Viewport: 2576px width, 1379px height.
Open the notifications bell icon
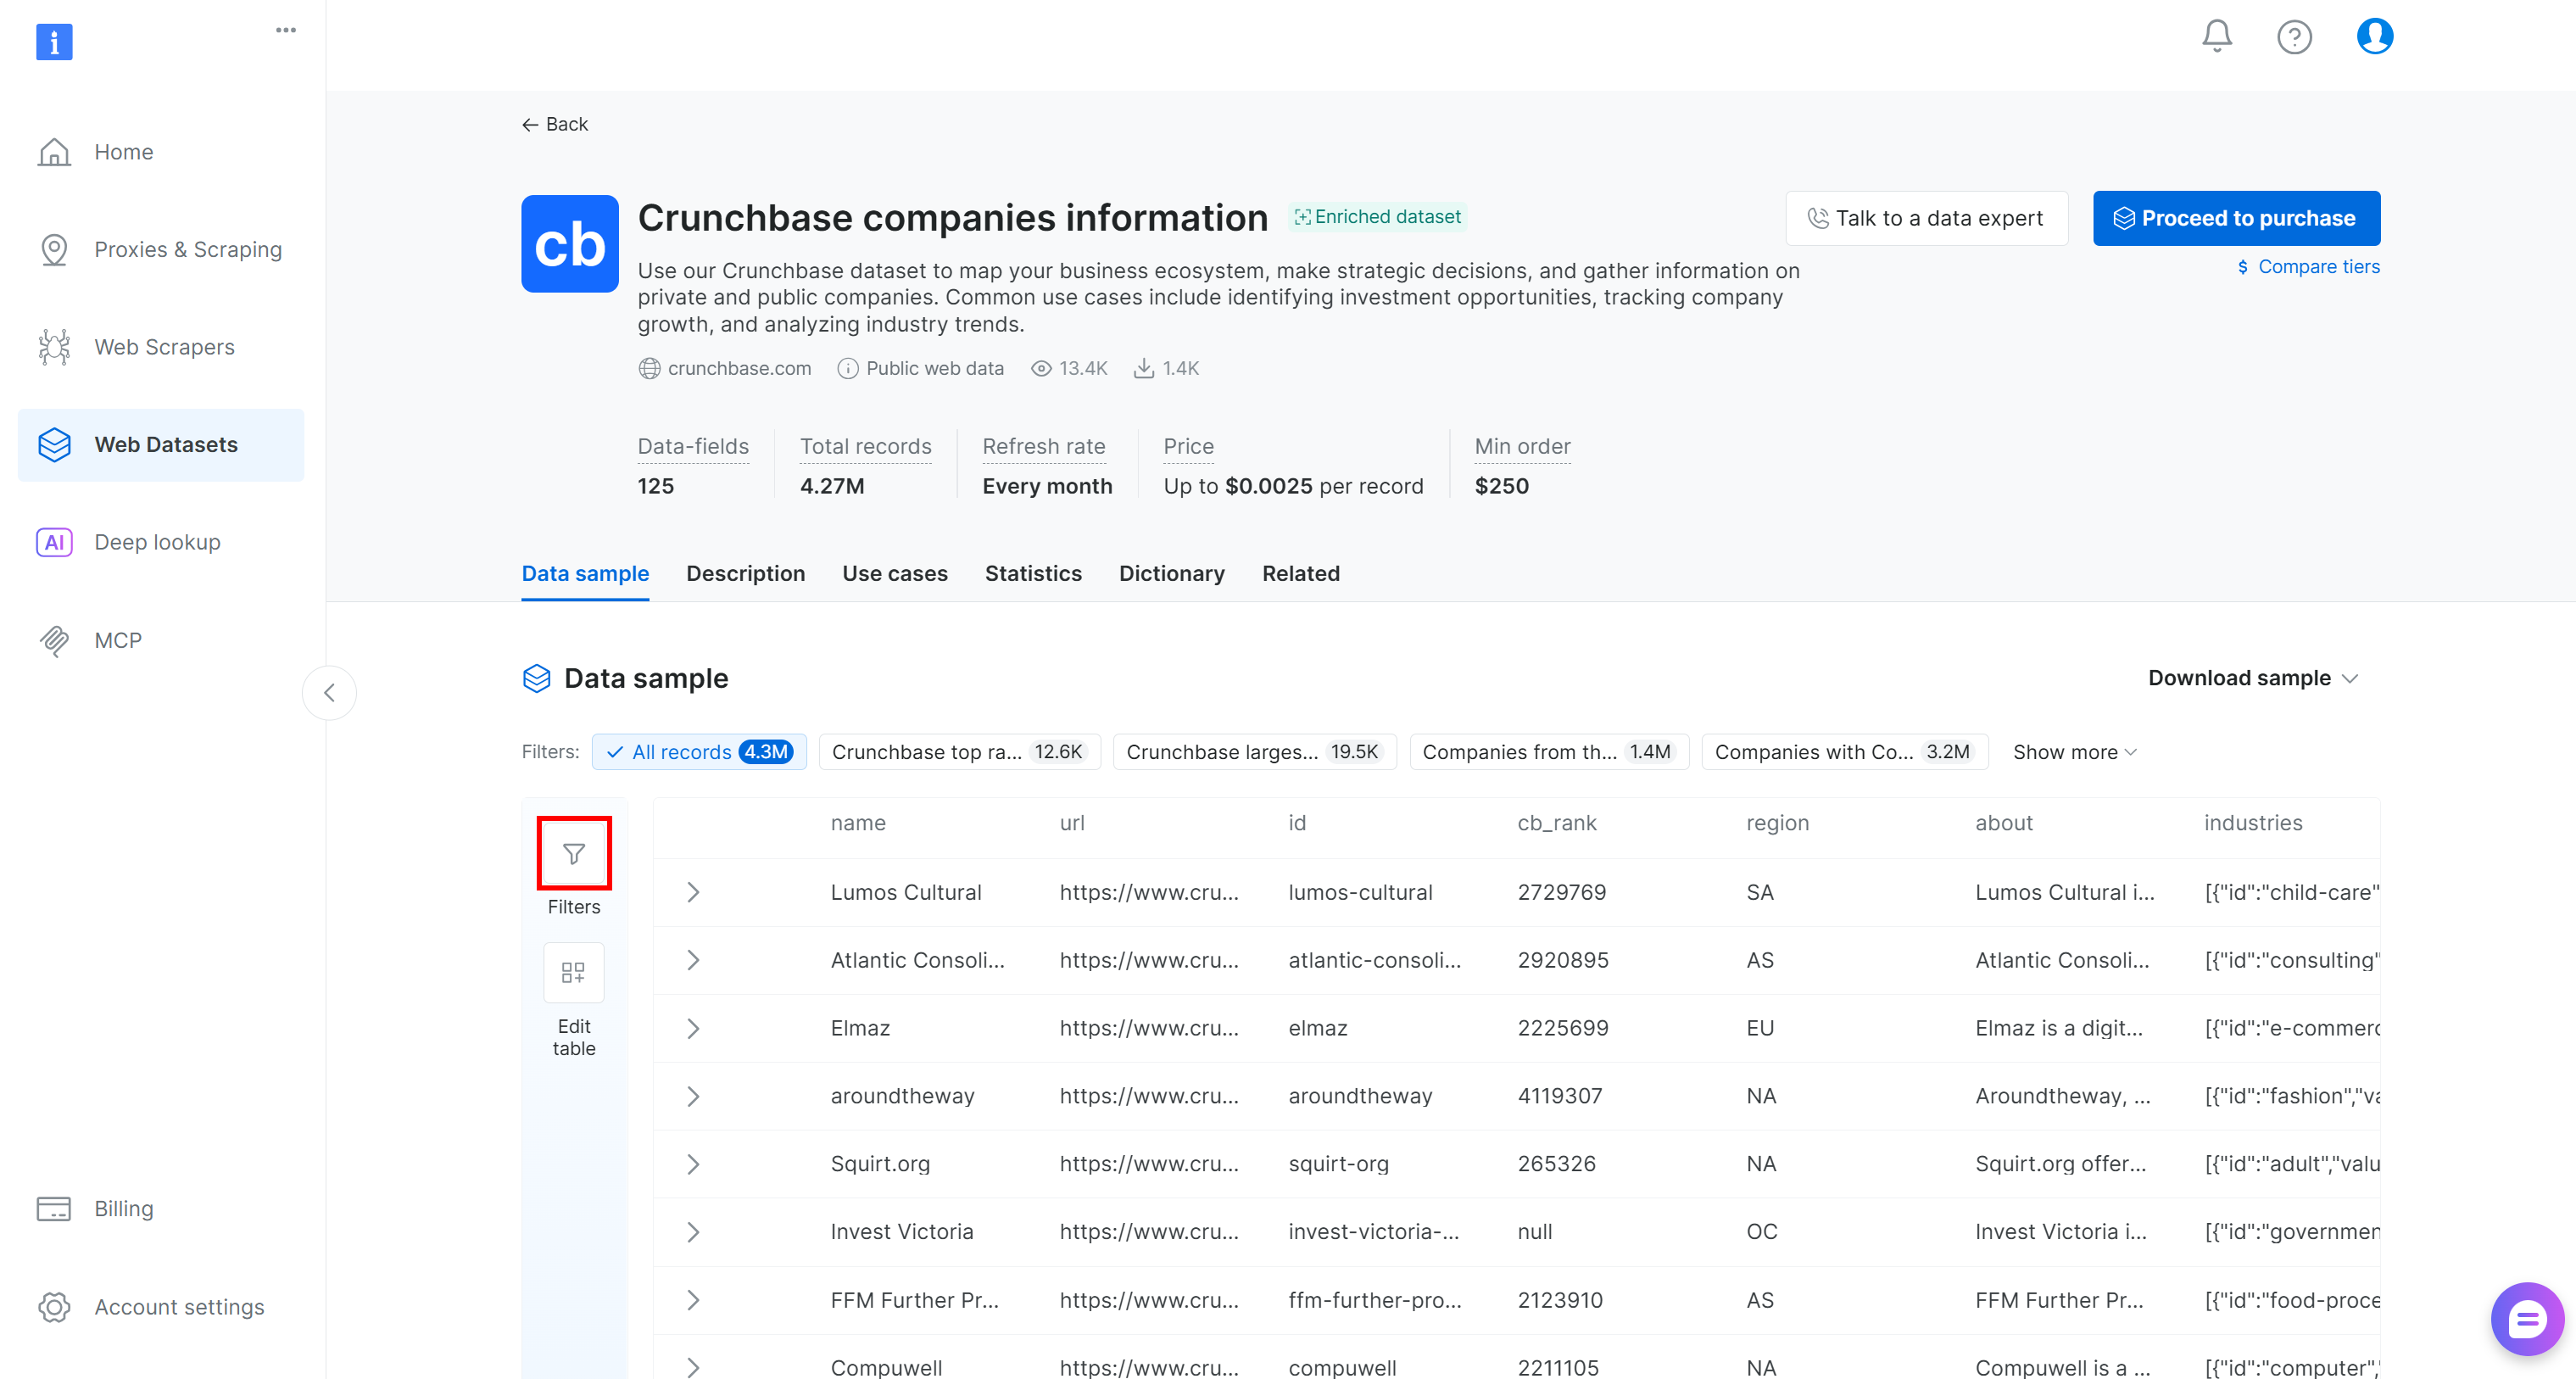pos(2216,36)
